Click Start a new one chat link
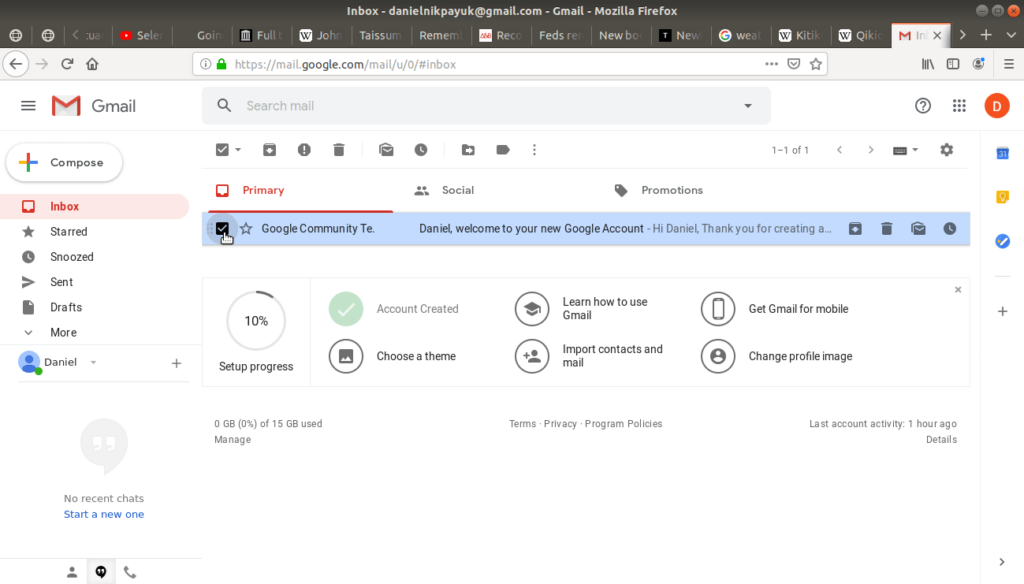This screenshot has height=584, width=1024. coord(104,514)
